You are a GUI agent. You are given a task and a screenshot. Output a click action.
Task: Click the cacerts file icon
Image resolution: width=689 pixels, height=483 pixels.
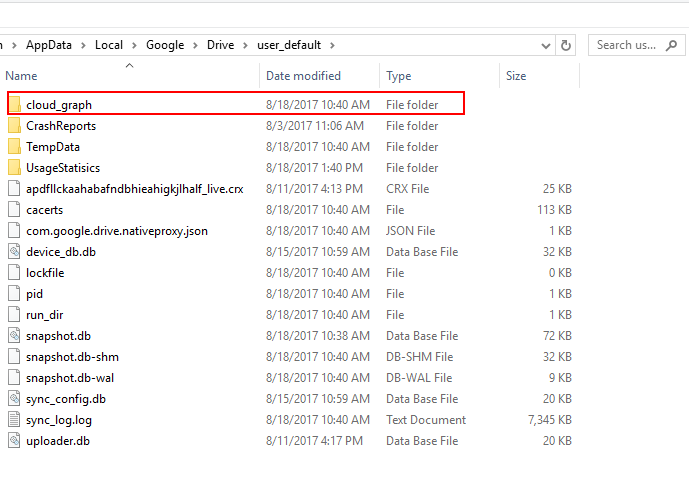click(x=15, y=210)
